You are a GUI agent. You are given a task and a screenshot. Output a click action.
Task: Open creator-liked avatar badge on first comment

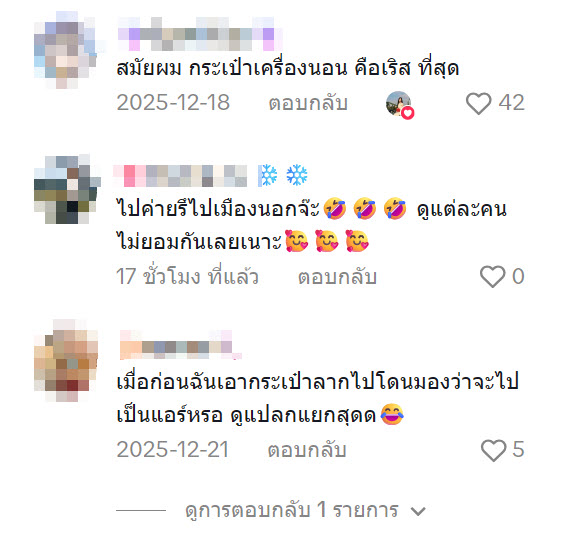point(400,105)
